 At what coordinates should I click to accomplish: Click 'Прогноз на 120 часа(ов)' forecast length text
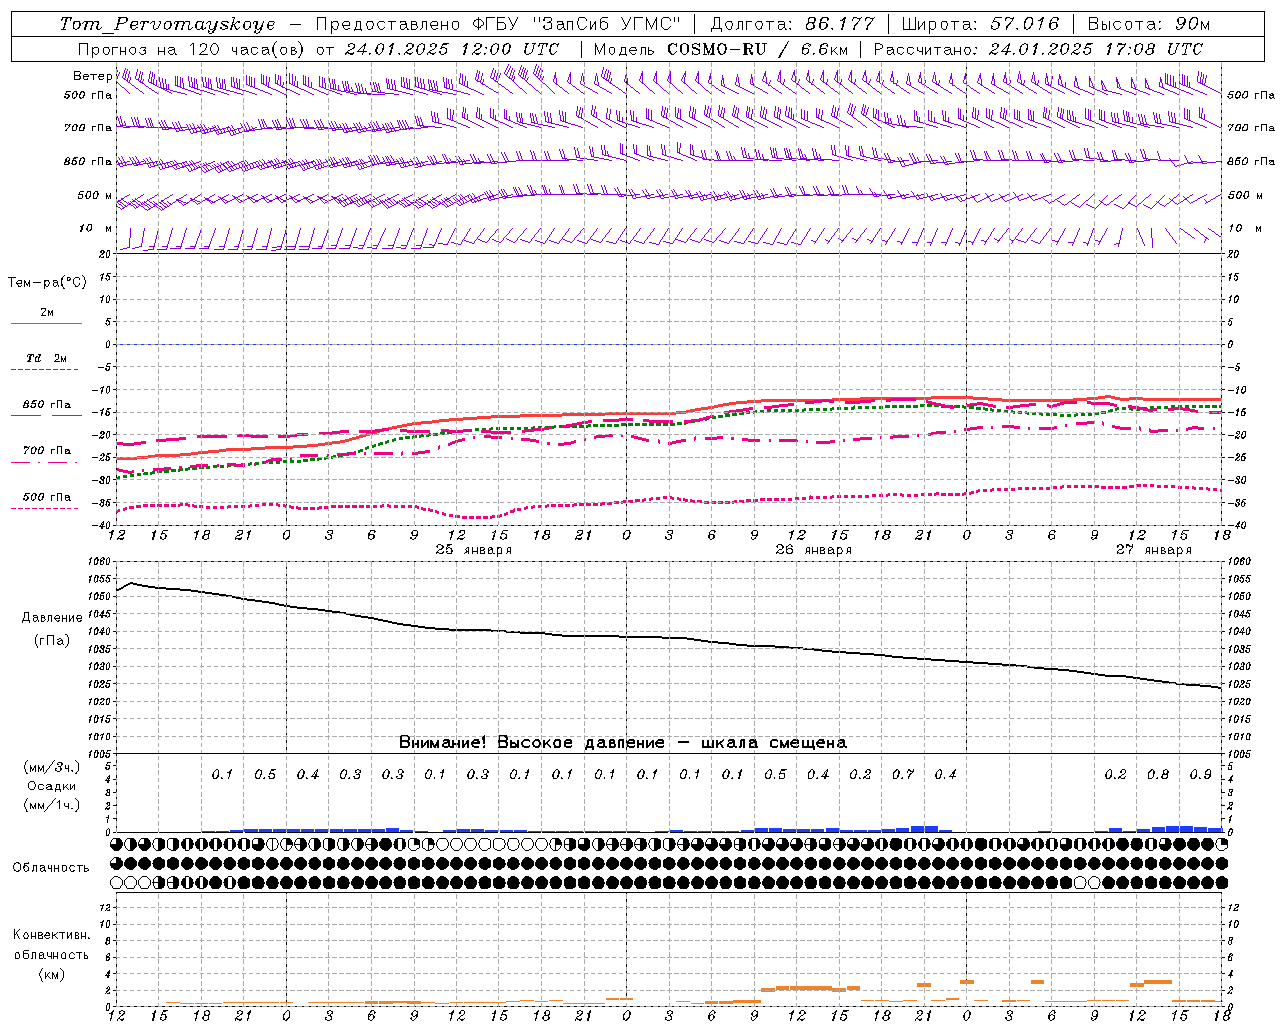click(191, 49)
